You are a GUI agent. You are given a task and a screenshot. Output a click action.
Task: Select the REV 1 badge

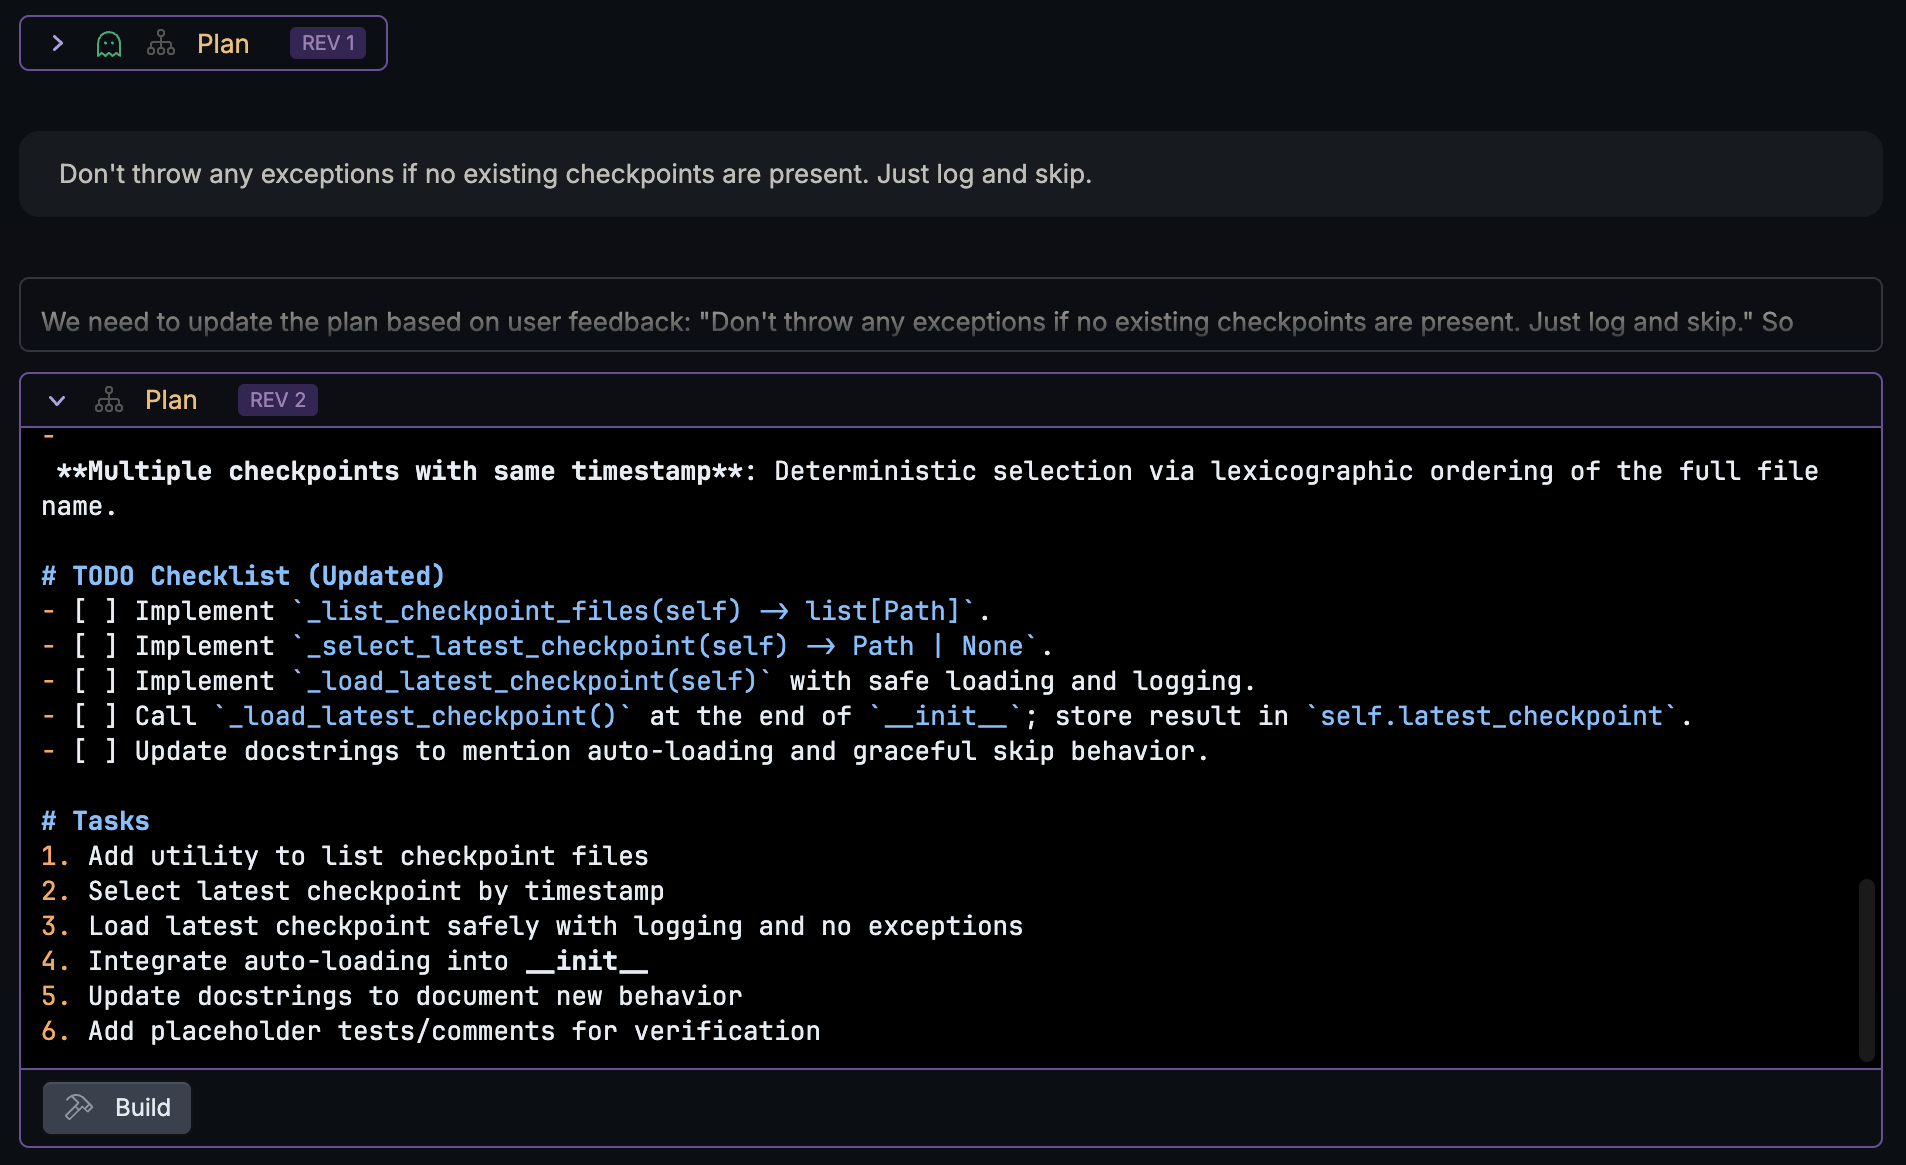point(328,42)
